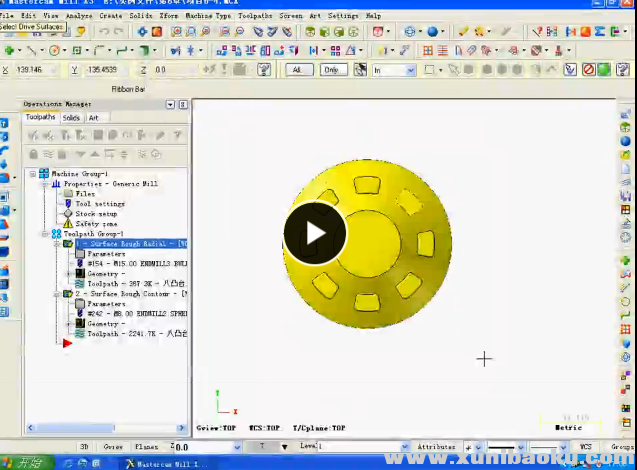The width and height of the screenshot is (637, 470).
Task: Open Stock setup in operations tree
Action: pyautogui.click(x=96, y=214)
